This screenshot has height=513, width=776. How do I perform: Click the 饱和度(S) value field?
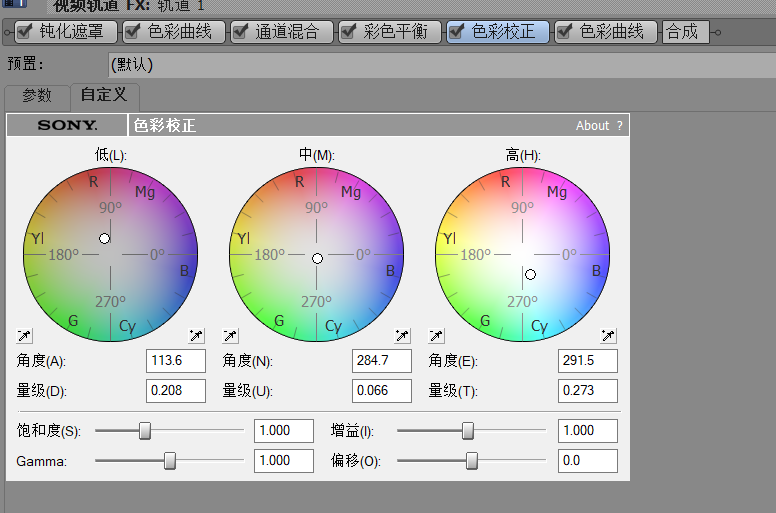coord(284,431)
